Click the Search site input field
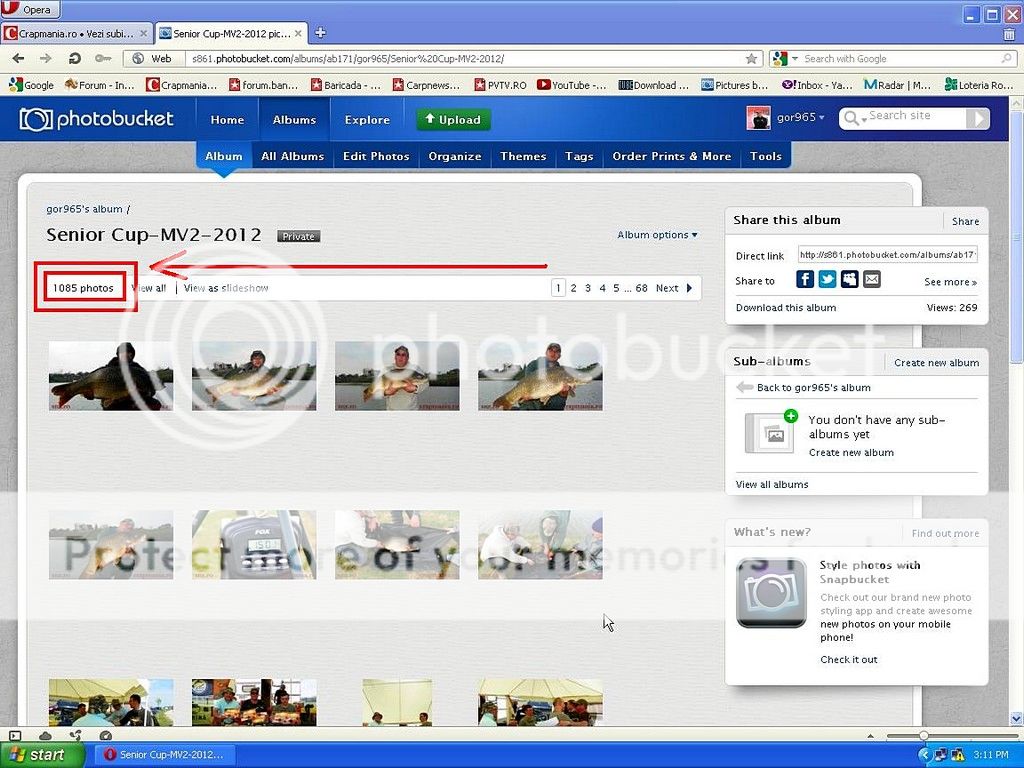 pyautogui.click(x=917, y=116)
